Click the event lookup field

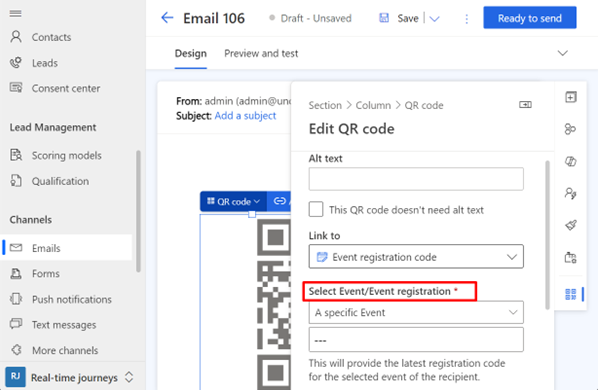point(416,340)
